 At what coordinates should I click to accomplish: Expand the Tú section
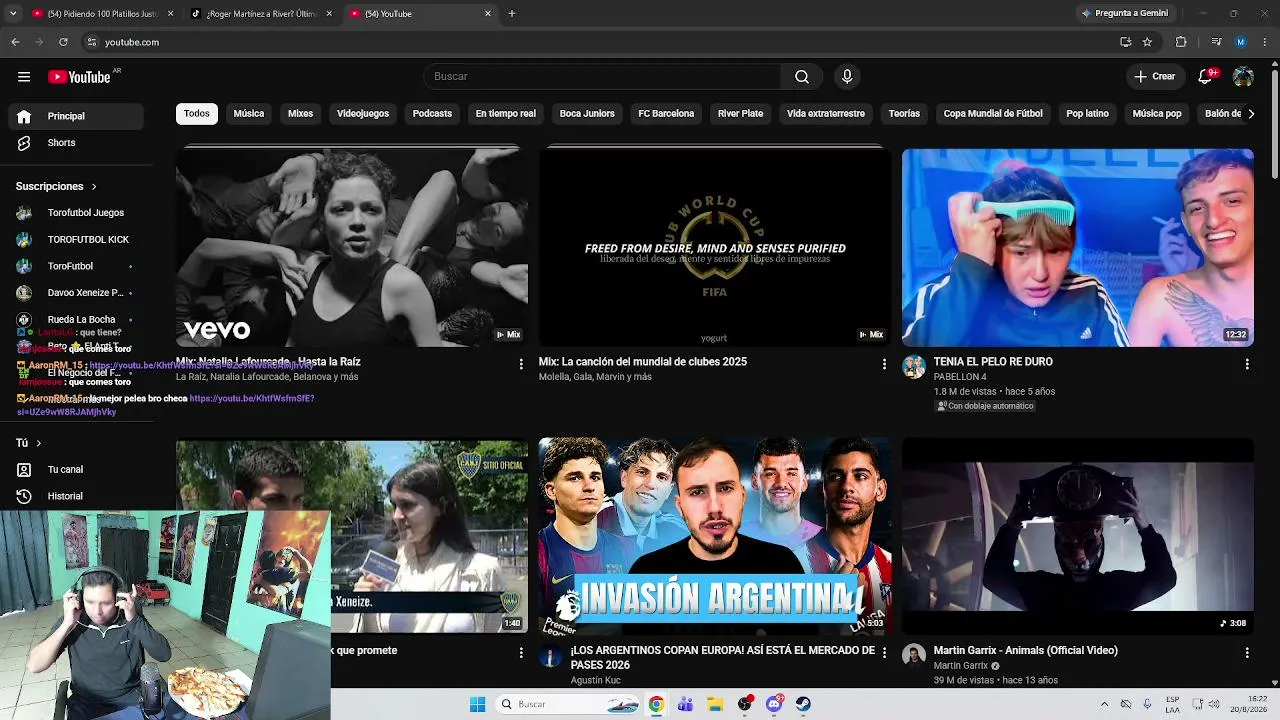[29, 443]
